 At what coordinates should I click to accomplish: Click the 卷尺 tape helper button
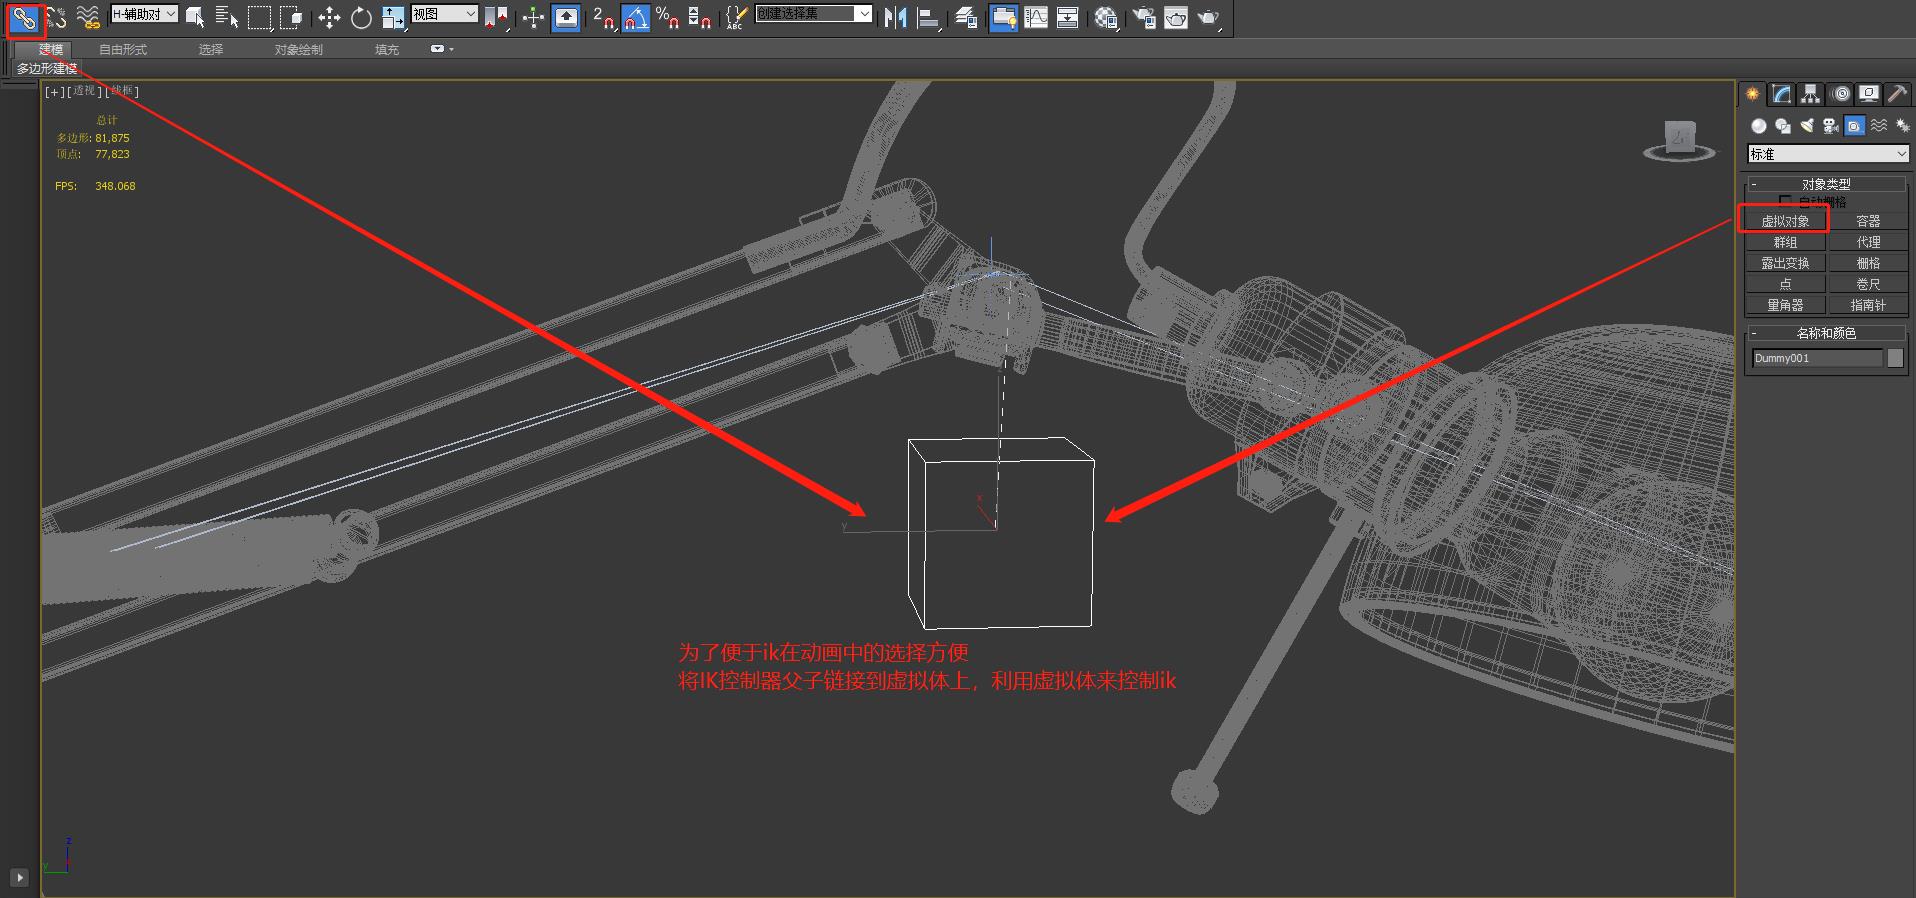tap(1868, 284)
